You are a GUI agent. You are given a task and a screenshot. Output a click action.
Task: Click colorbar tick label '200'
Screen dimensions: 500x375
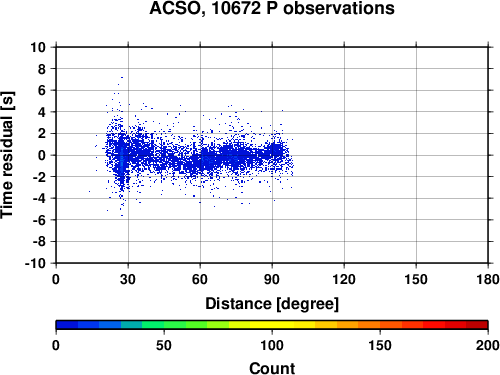(488, 345)
